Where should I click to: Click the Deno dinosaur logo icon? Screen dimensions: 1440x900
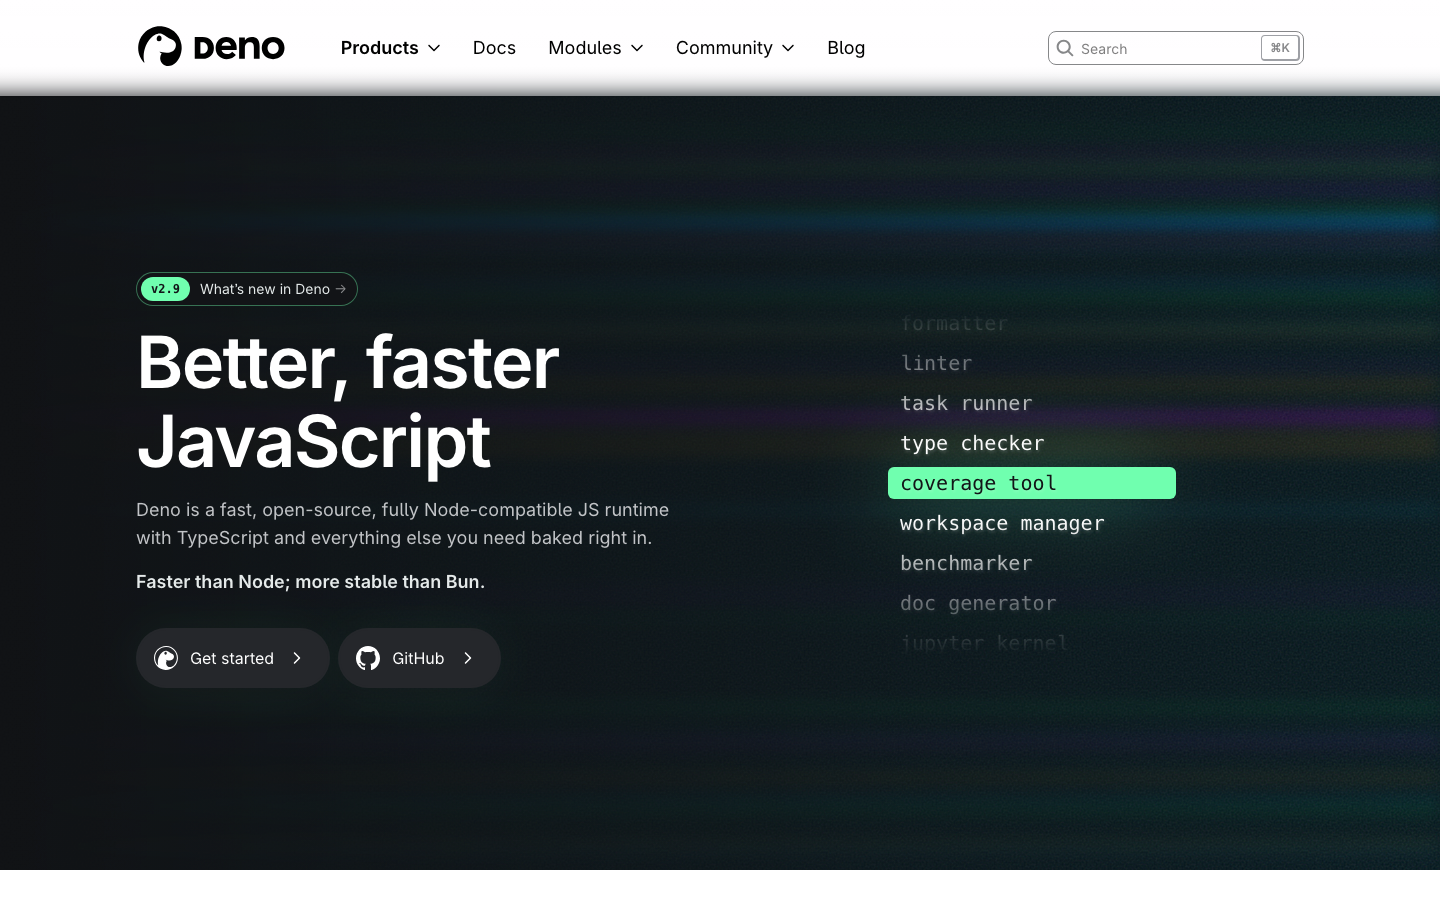[160, 47]
